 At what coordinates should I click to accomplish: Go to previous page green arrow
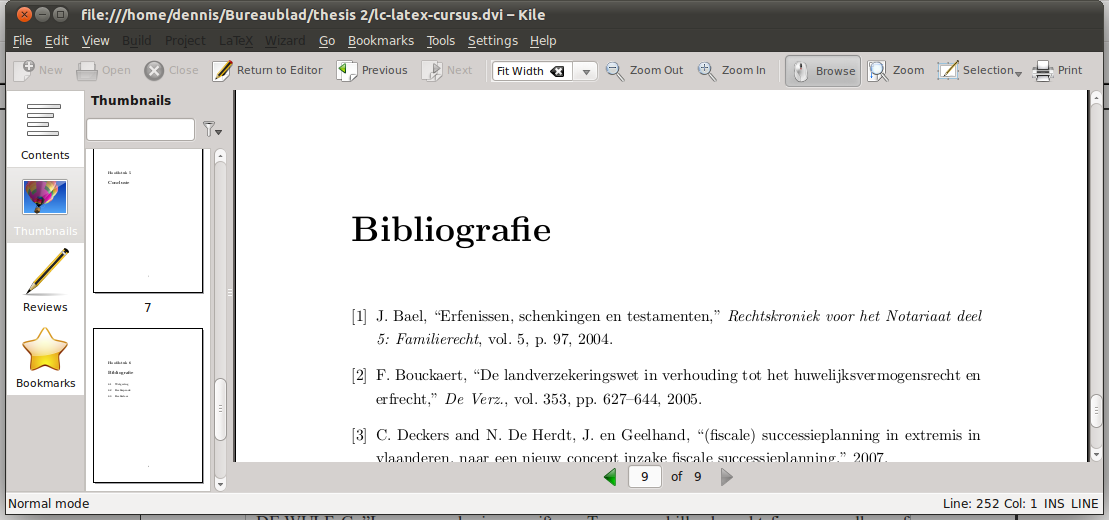(x=610, y=477)
